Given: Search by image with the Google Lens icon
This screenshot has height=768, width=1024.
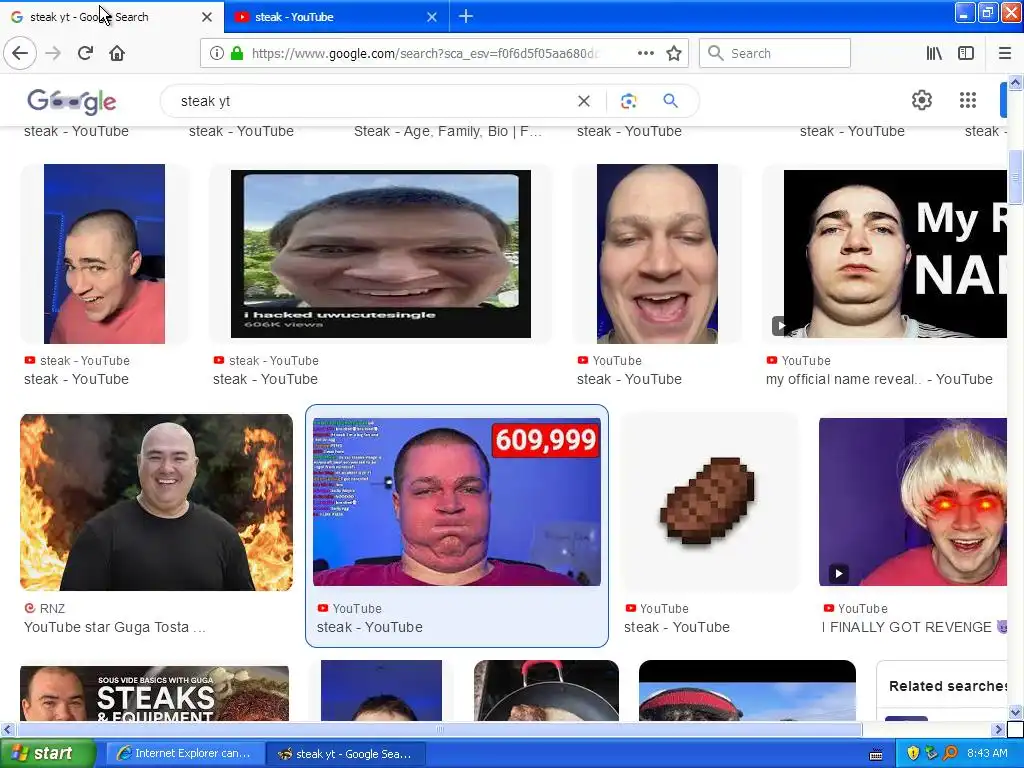Looking at the screenshot, I should [628, 101].
